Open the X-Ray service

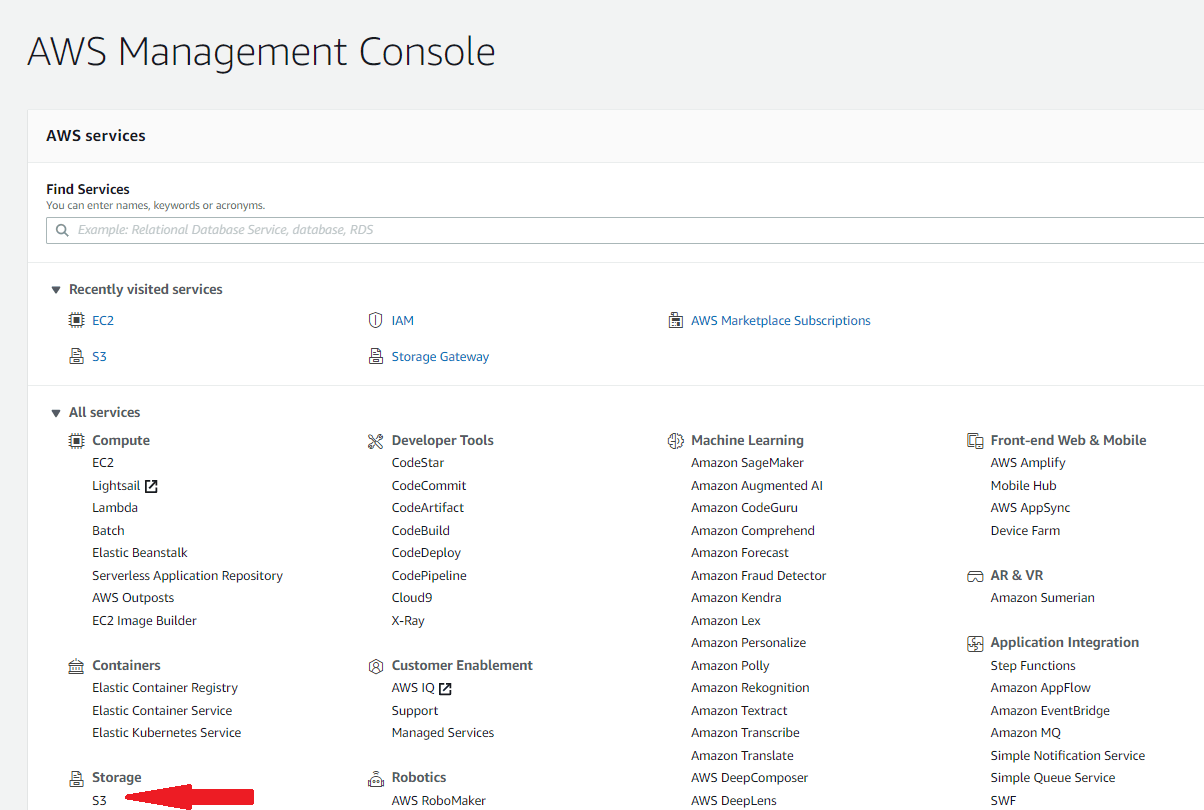pos(408,621)
